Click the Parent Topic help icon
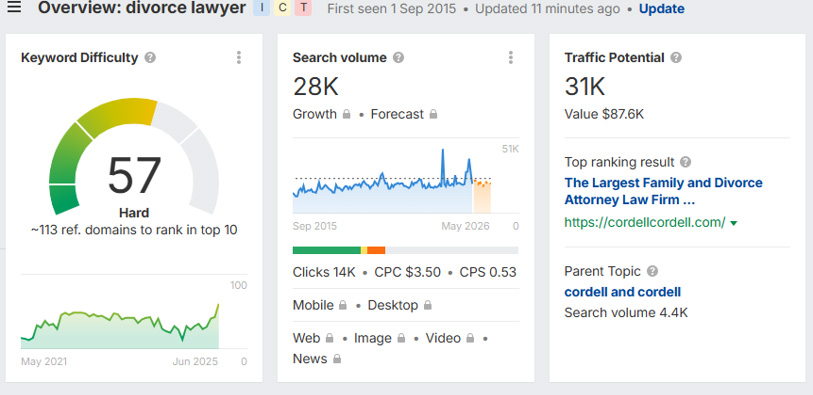The height and width of the screenshot is (395, 813). point(652,271)
